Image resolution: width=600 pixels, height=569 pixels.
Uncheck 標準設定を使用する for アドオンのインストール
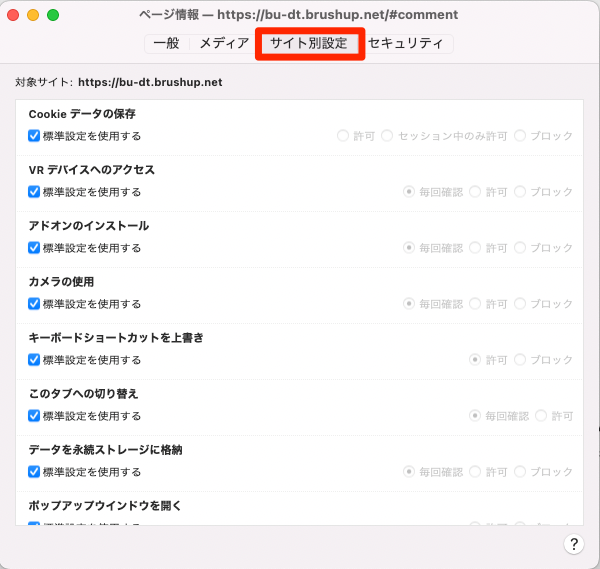tap(35, 248)
